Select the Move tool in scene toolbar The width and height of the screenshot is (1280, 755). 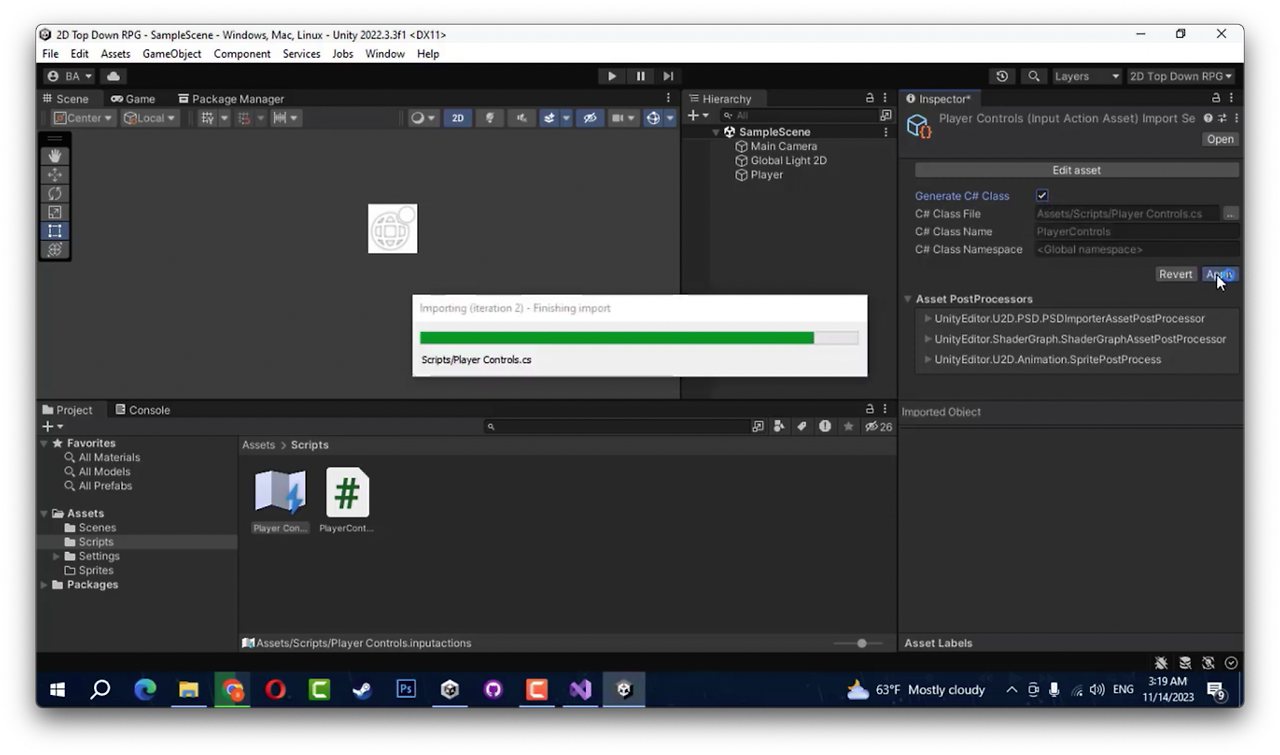(x=55, y=174)
